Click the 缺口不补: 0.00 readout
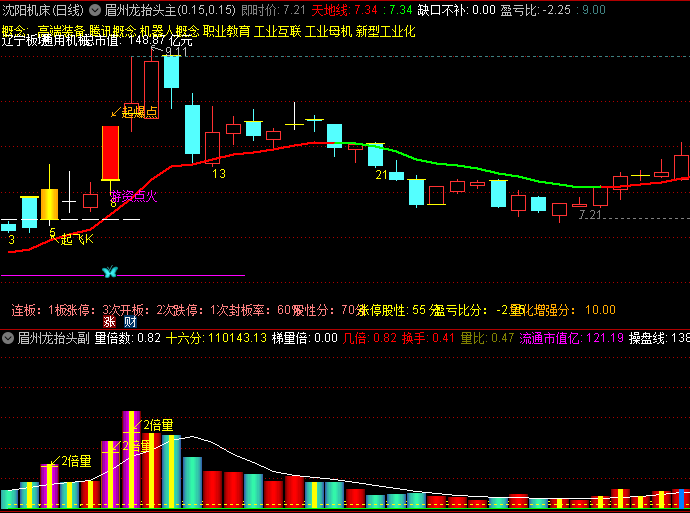The image size is (690, 513). [x=457, y=10]
